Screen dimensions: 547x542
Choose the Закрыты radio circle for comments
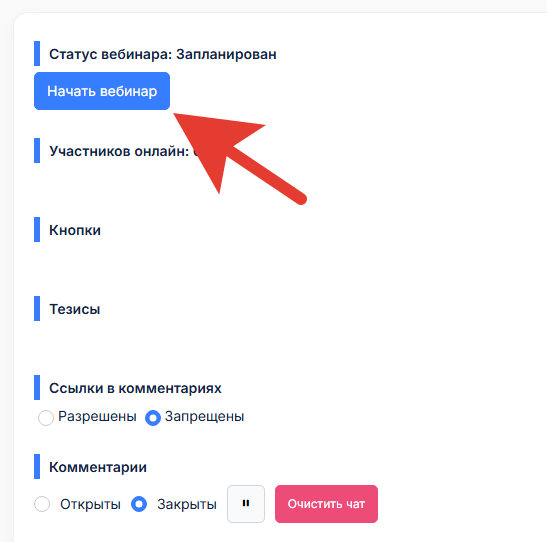[x=139, y=504]
